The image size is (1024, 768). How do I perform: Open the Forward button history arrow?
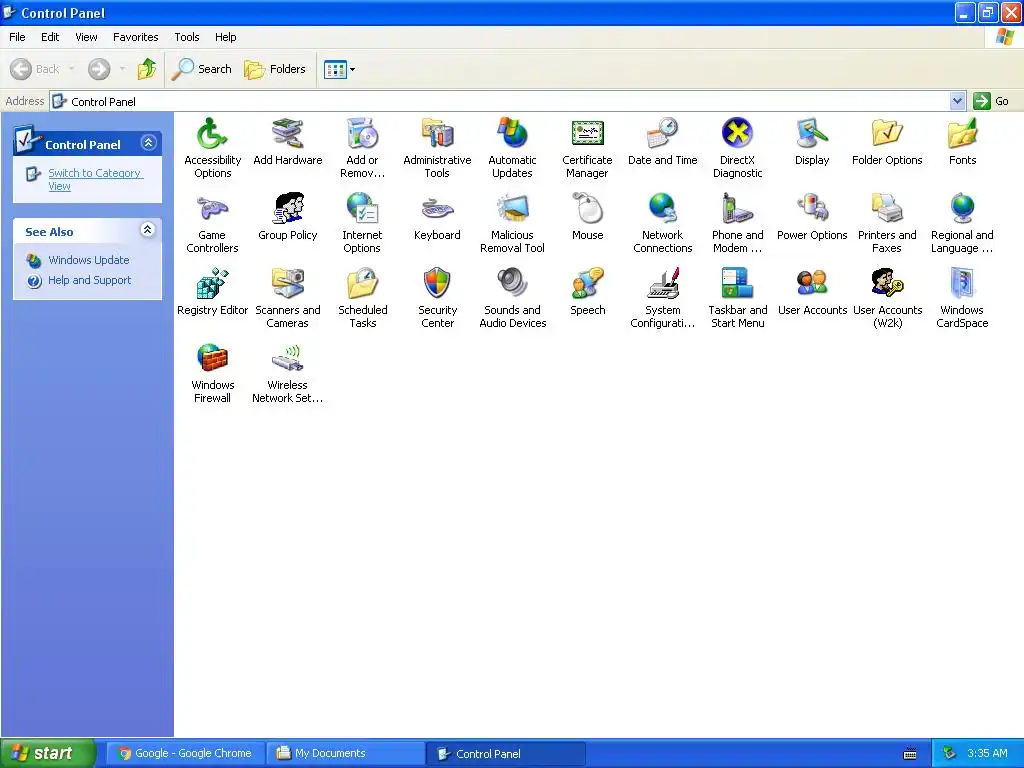point(122,69)
